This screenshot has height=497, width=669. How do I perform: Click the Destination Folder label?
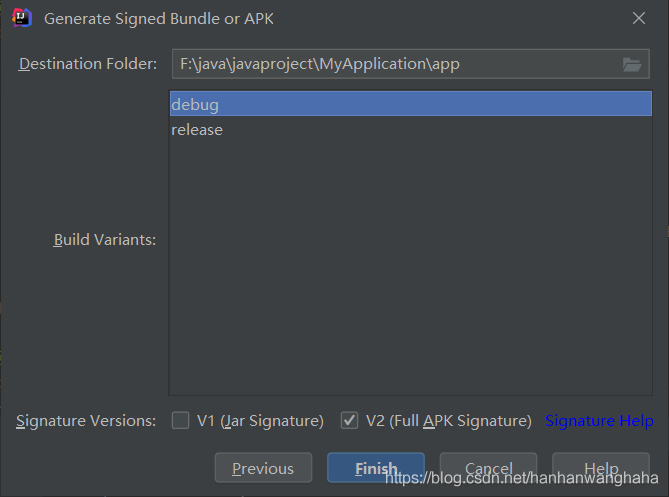88,64
